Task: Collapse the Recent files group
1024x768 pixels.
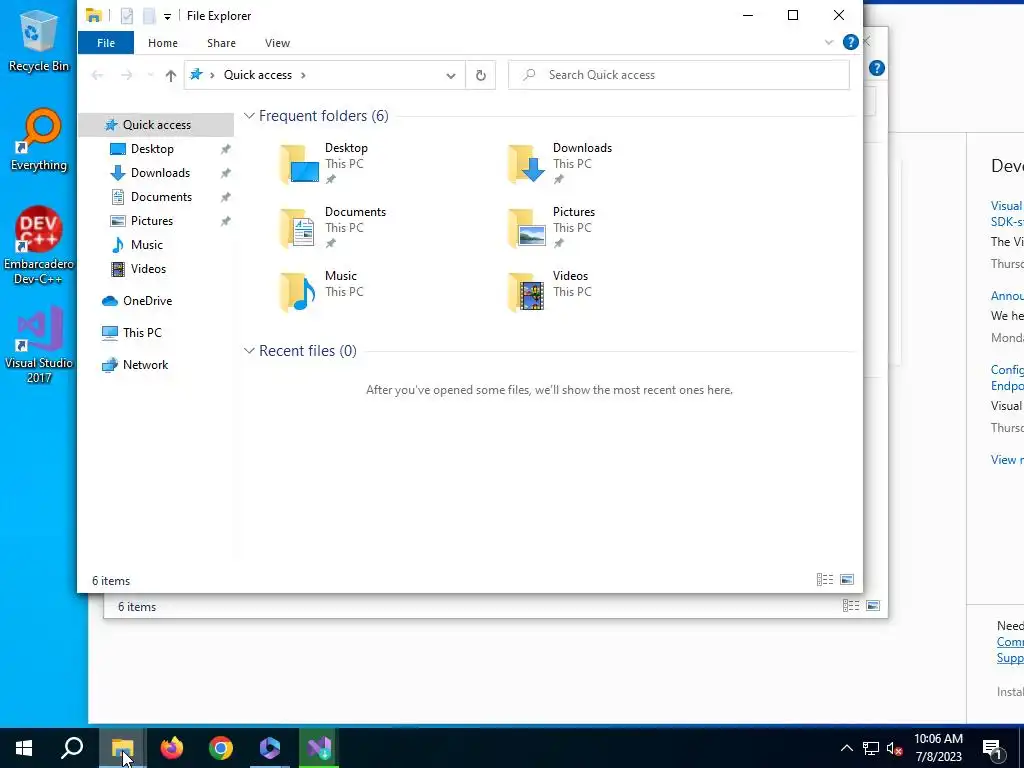Action: pyautogui.click(x=249, y=351)
